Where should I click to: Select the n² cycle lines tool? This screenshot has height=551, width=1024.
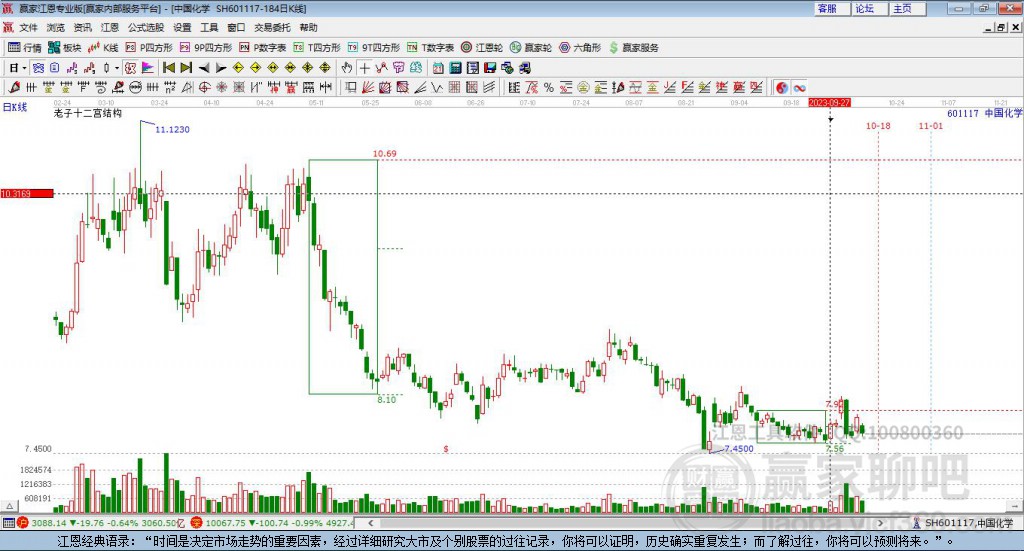170,87
